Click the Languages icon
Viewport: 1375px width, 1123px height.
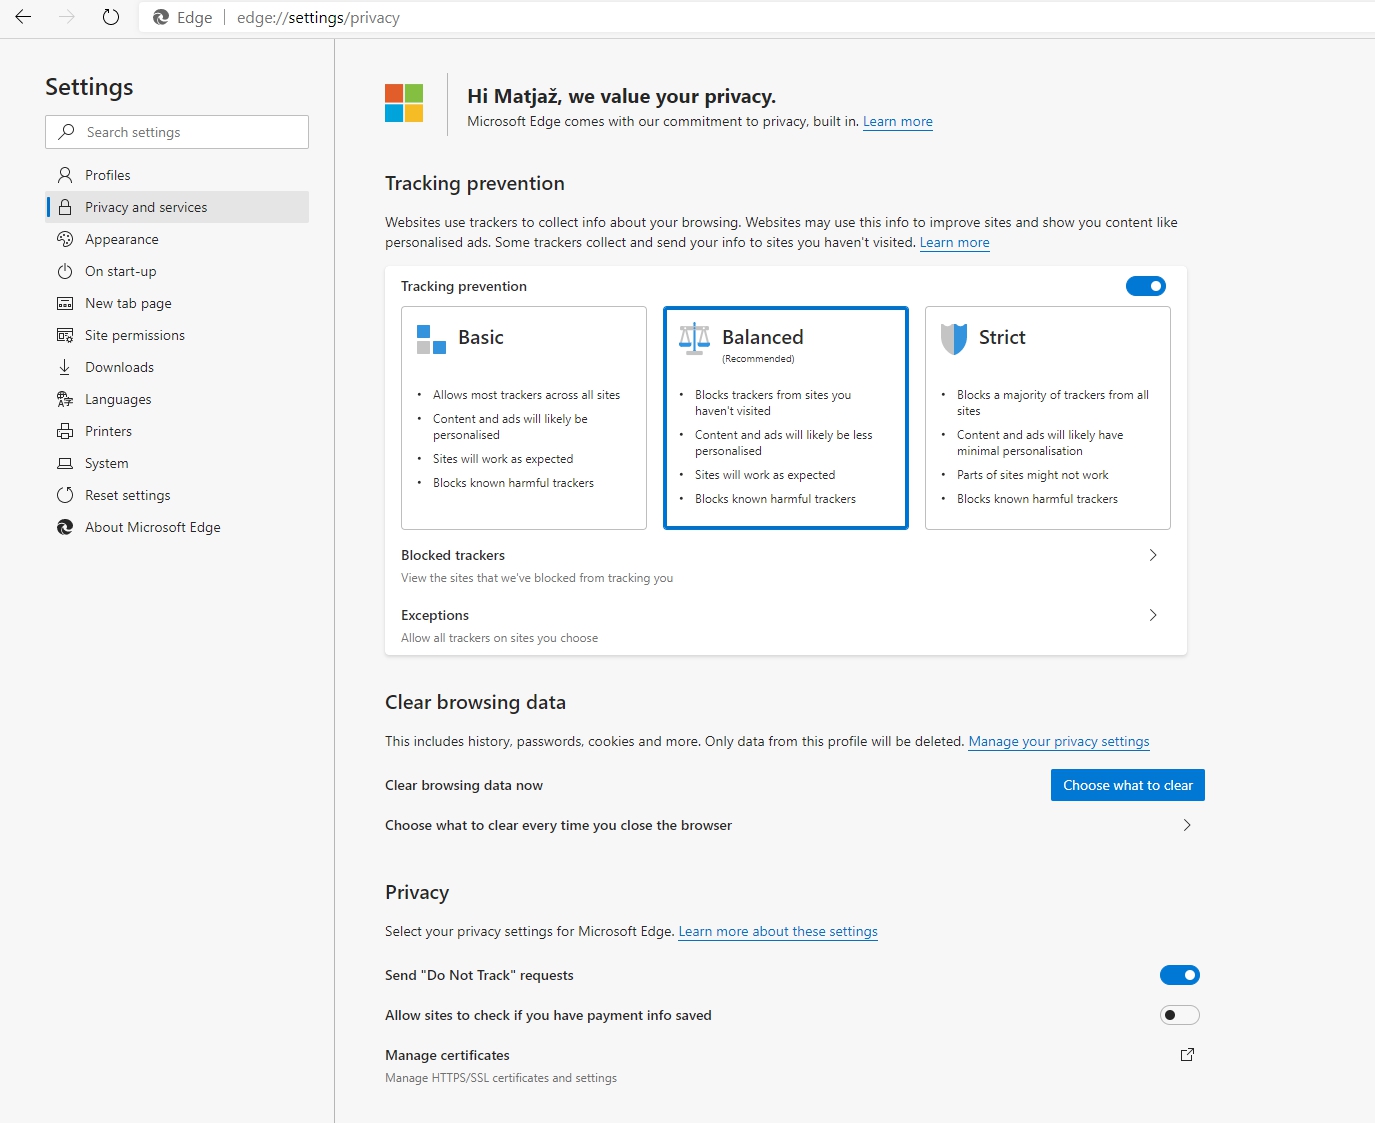(x=65, y=399)
